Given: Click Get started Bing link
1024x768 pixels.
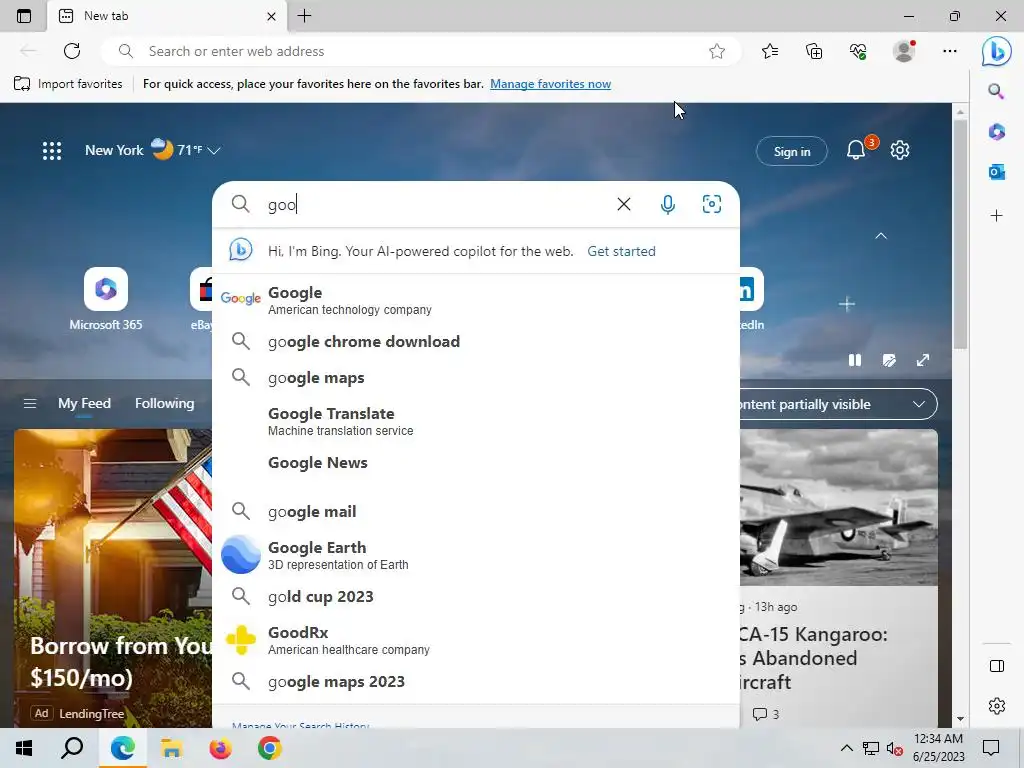Looking at the screenshot, I should pos(621,251).
